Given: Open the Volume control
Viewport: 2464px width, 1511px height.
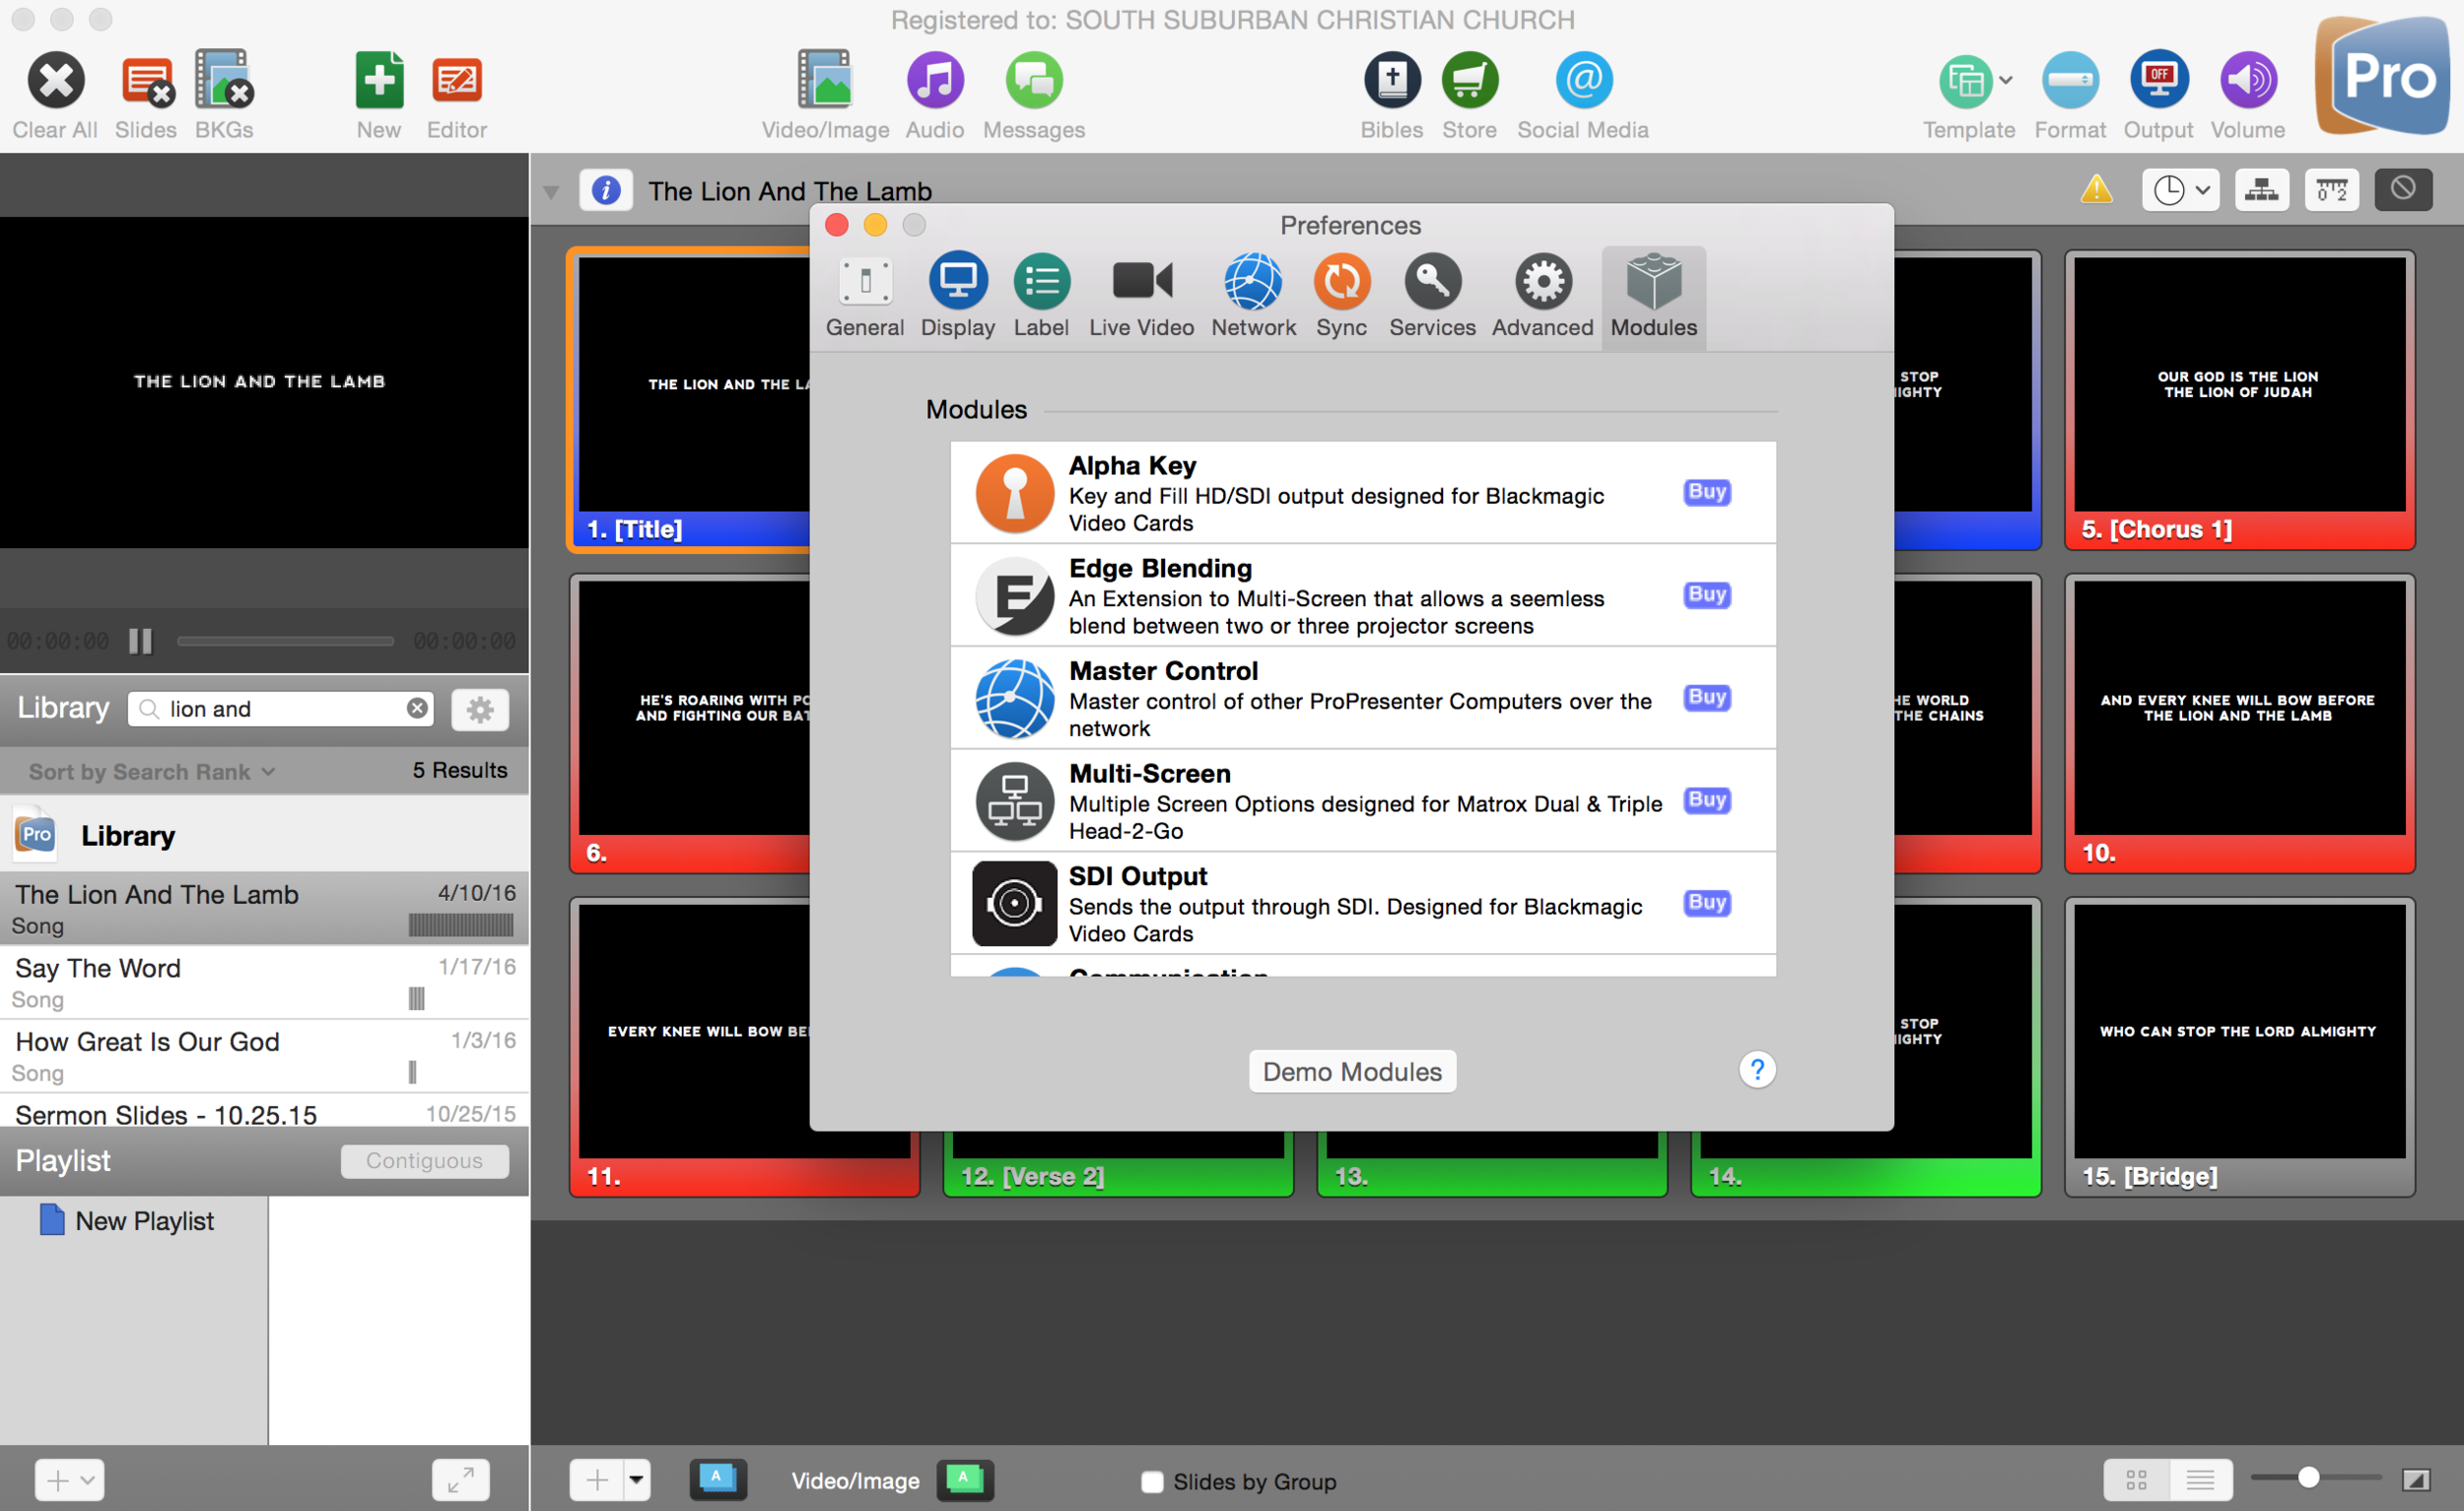Looking at the screenshot, I should pyautogui.click(x=2247, y=81).
